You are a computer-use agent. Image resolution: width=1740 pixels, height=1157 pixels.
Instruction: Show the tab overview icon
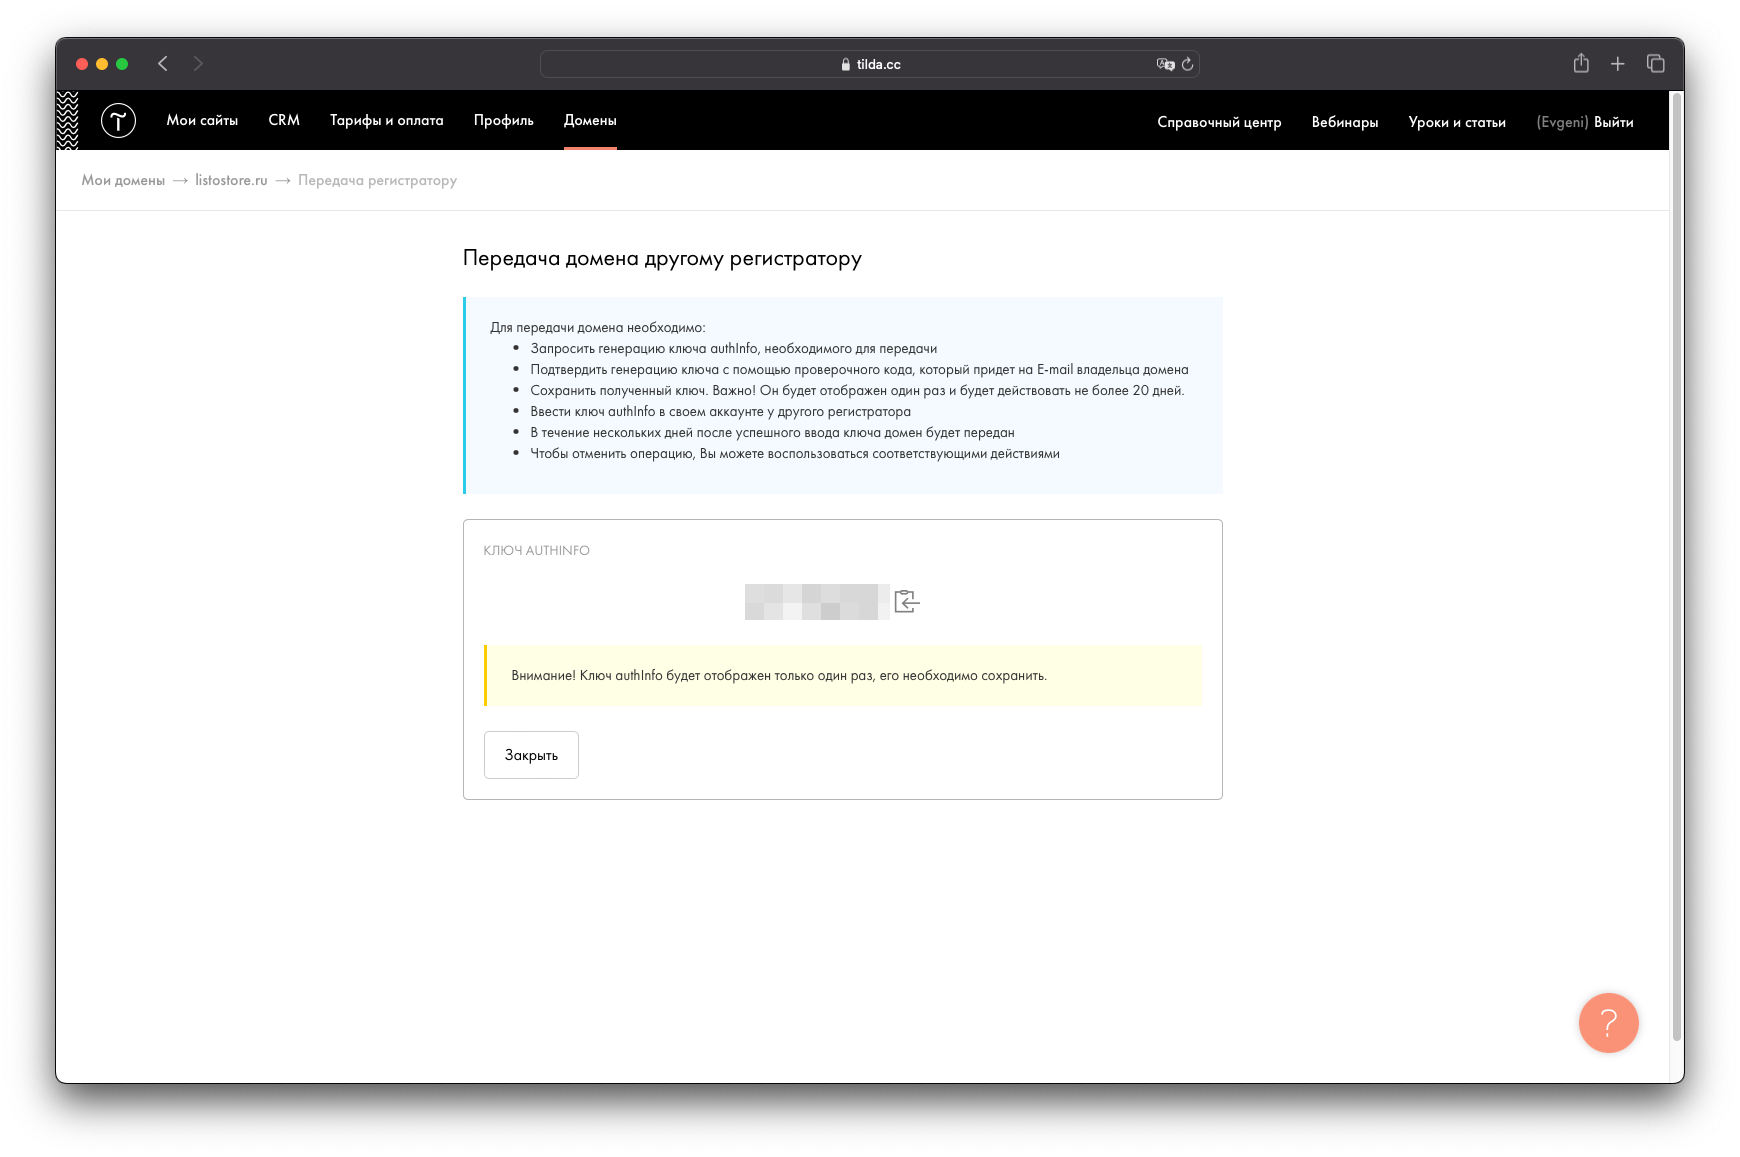coord(1655,64)
